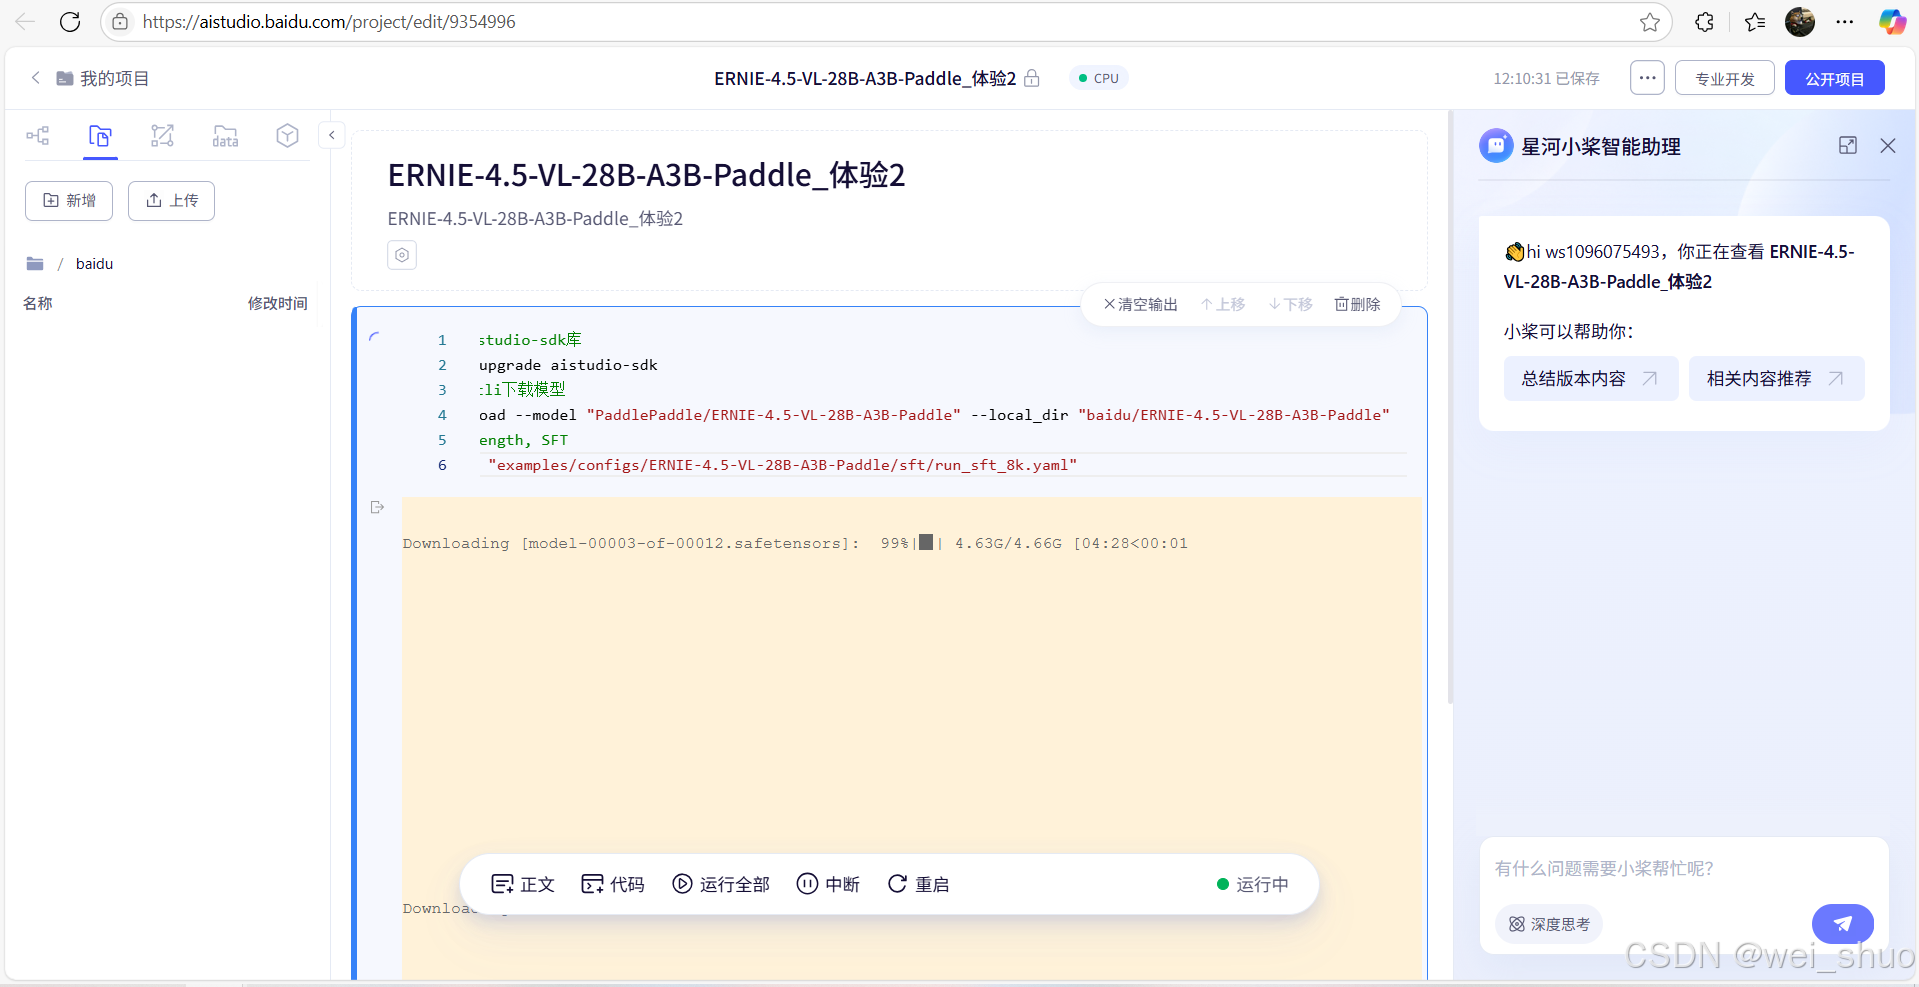Click the notebook vertical scrollbar

(x=1450, y=405)
